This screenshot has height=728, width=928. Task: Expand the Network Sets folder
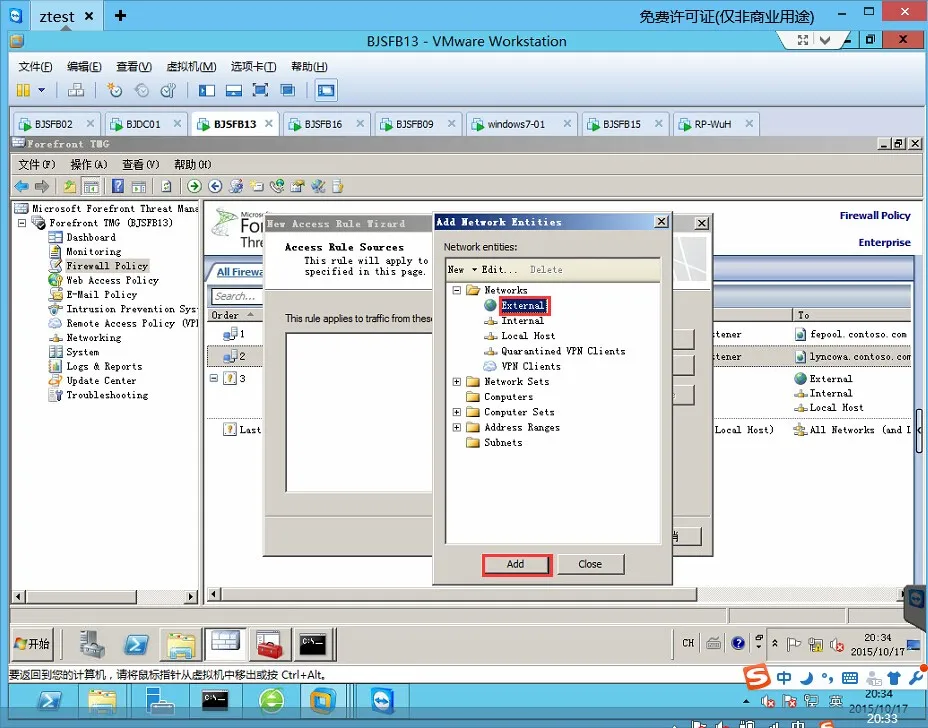(x=457, y=382)
